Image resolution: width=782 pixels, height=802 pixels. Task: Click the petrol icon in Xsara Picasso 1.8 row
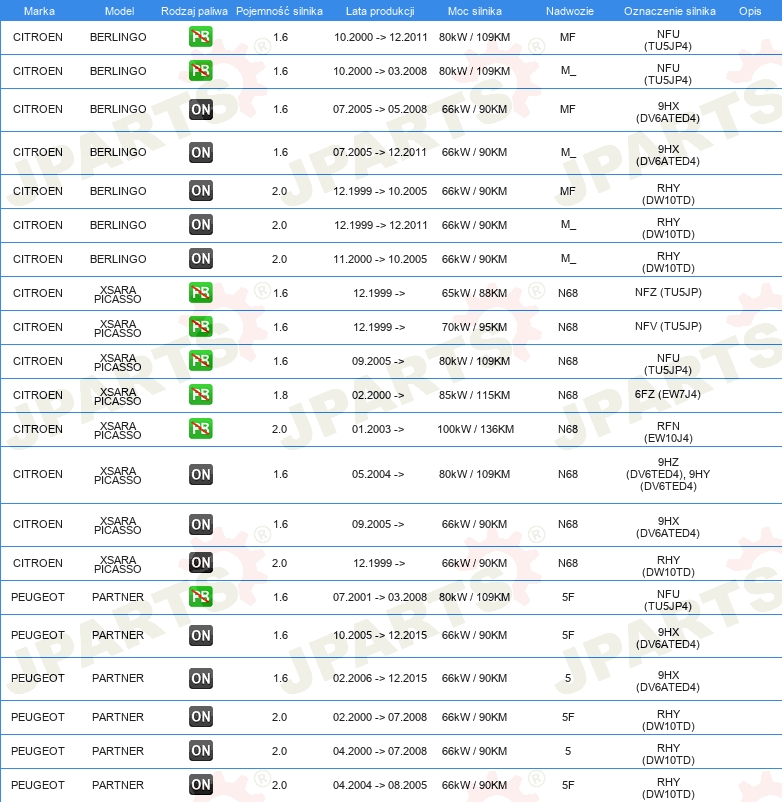200,395
